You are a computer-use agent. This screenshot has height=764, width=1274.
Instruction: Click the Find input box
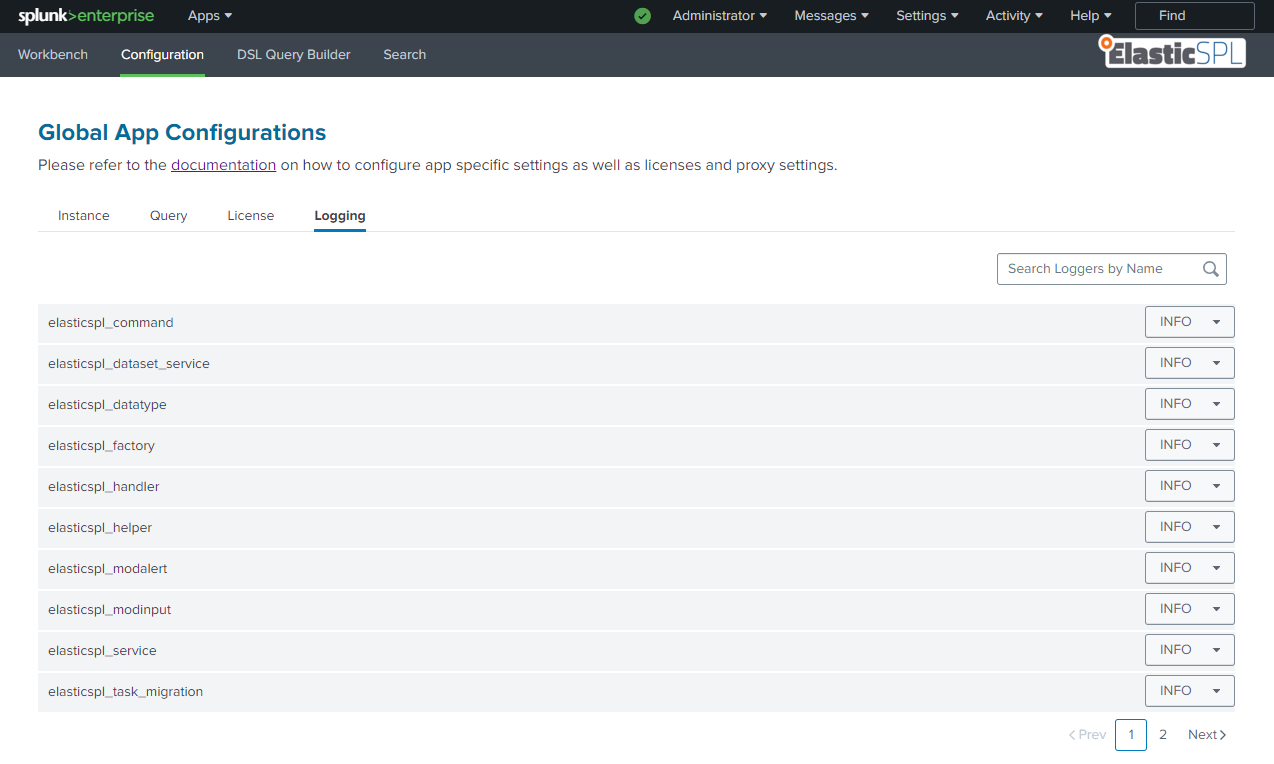[1194, 16]
